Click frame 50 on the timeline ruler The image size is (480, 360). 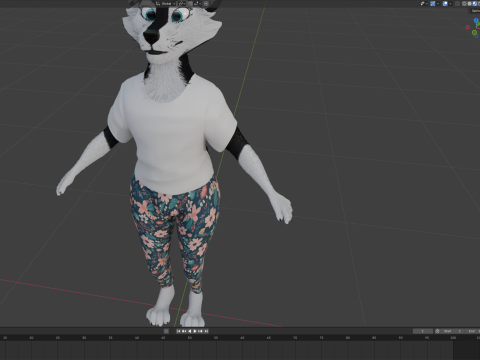pyautogui.click(x=189, y=338)
